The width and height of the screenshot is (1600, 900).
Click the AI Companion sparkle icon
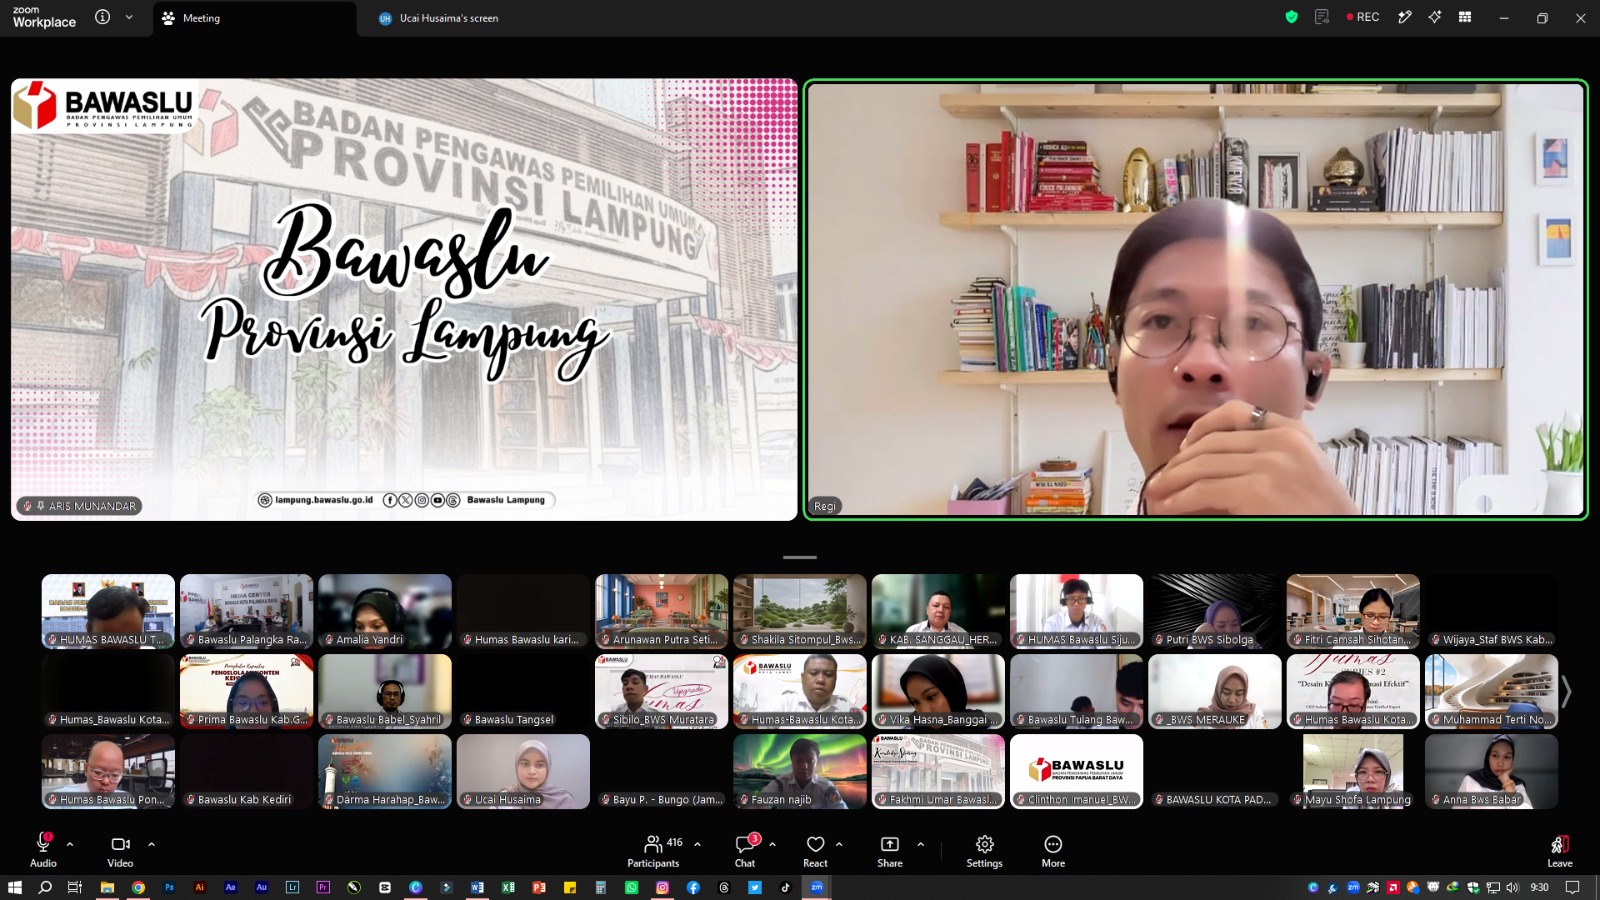[1435, 17]
